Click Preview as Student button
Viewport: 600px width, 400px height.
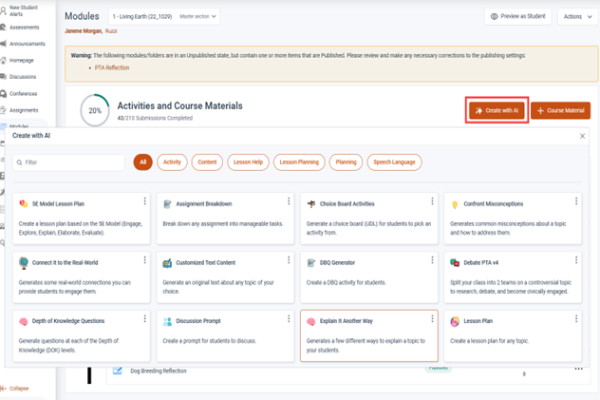pos(518,16)
